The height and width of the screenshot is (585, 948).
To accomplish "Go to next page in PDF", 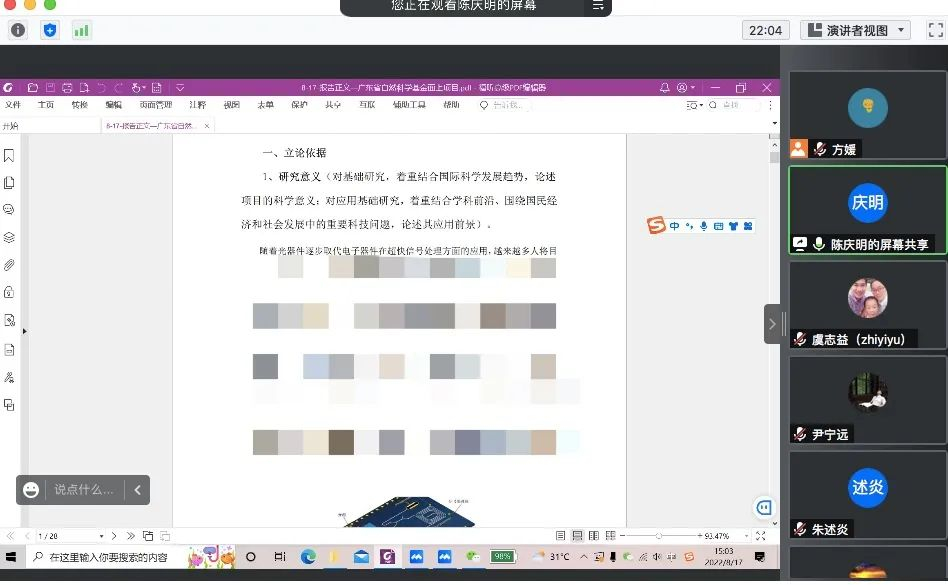I will [x=115, y=536].
